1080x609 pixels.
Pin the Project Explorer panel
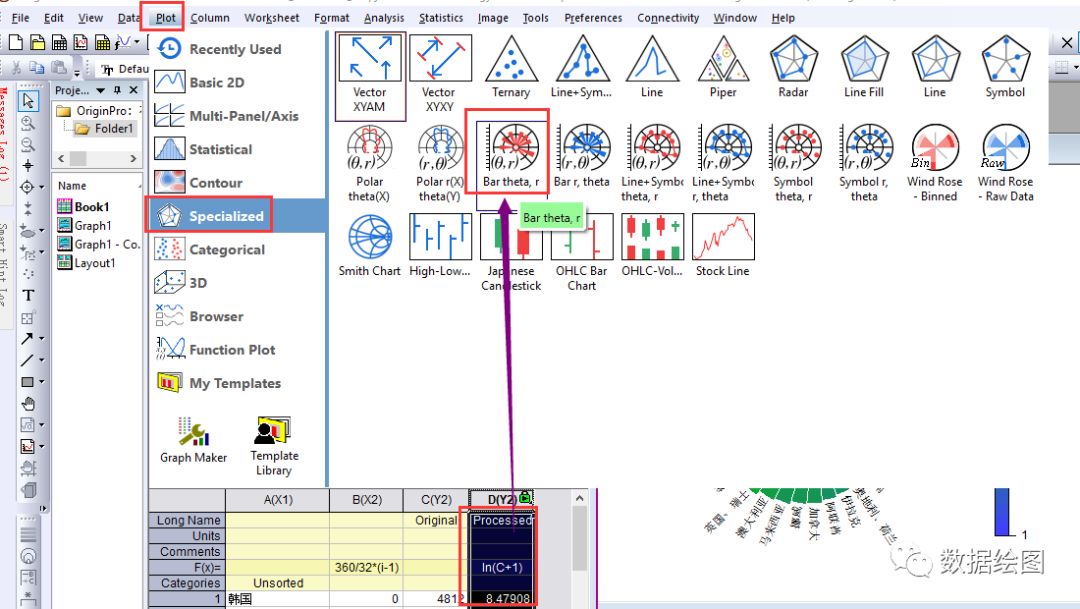point(117,90)
